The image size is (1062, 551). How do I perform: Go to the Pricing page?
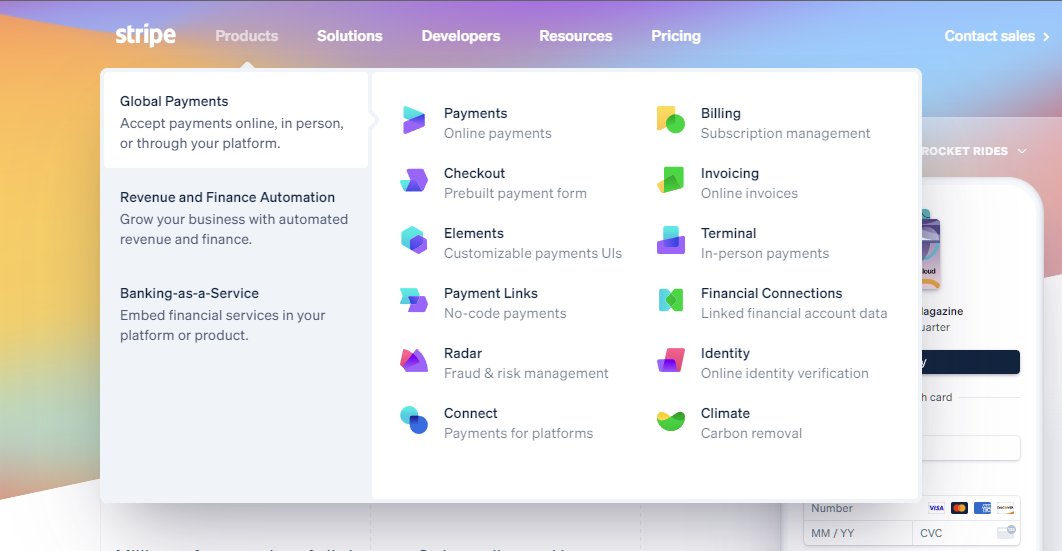point(676,36)
